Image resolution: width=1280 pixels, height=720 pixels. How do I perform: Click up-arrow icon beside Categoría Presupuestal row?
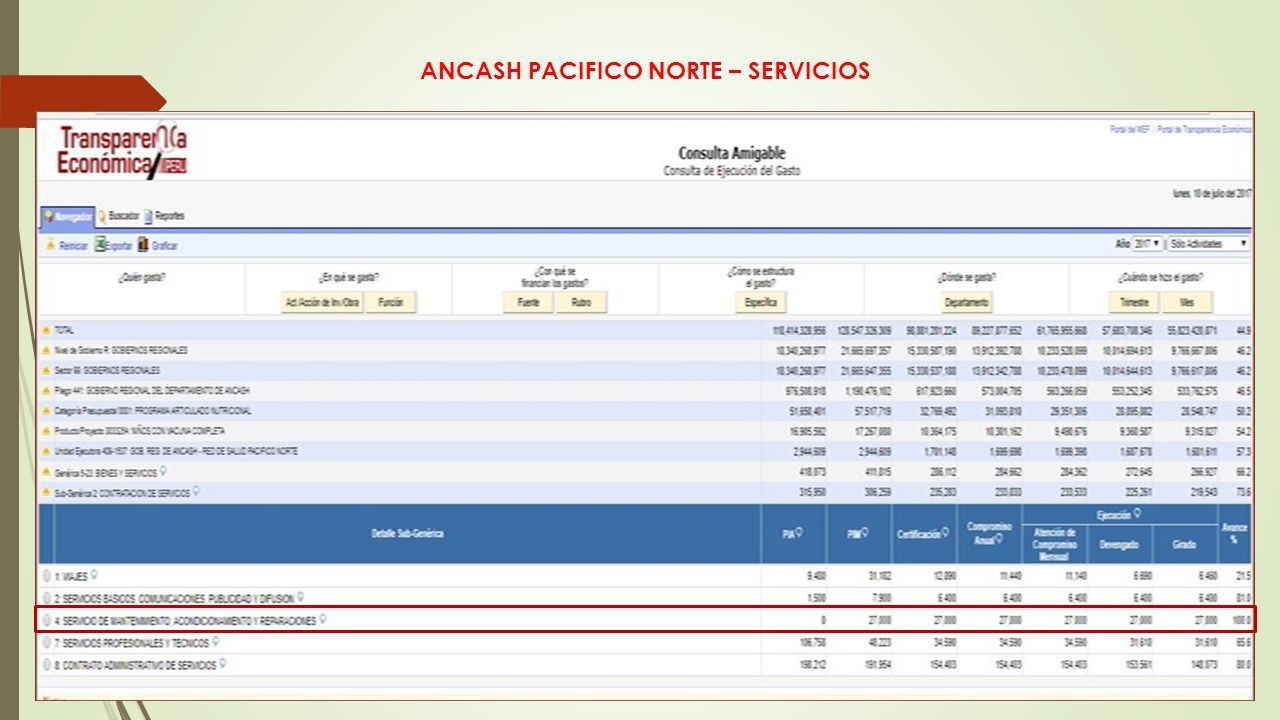click(46, 410)
